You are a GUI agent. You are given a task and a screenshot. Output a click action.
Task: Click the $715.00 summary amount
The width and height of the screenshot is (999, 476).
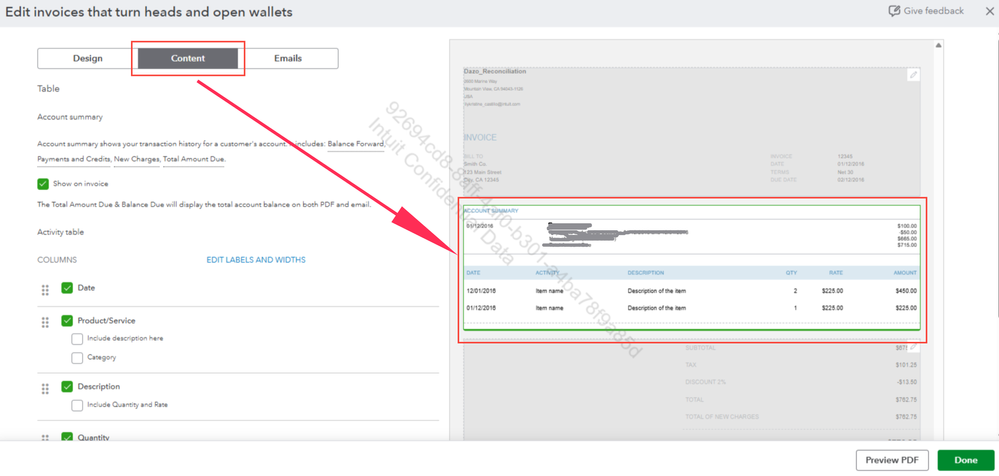tap(907, 245)
